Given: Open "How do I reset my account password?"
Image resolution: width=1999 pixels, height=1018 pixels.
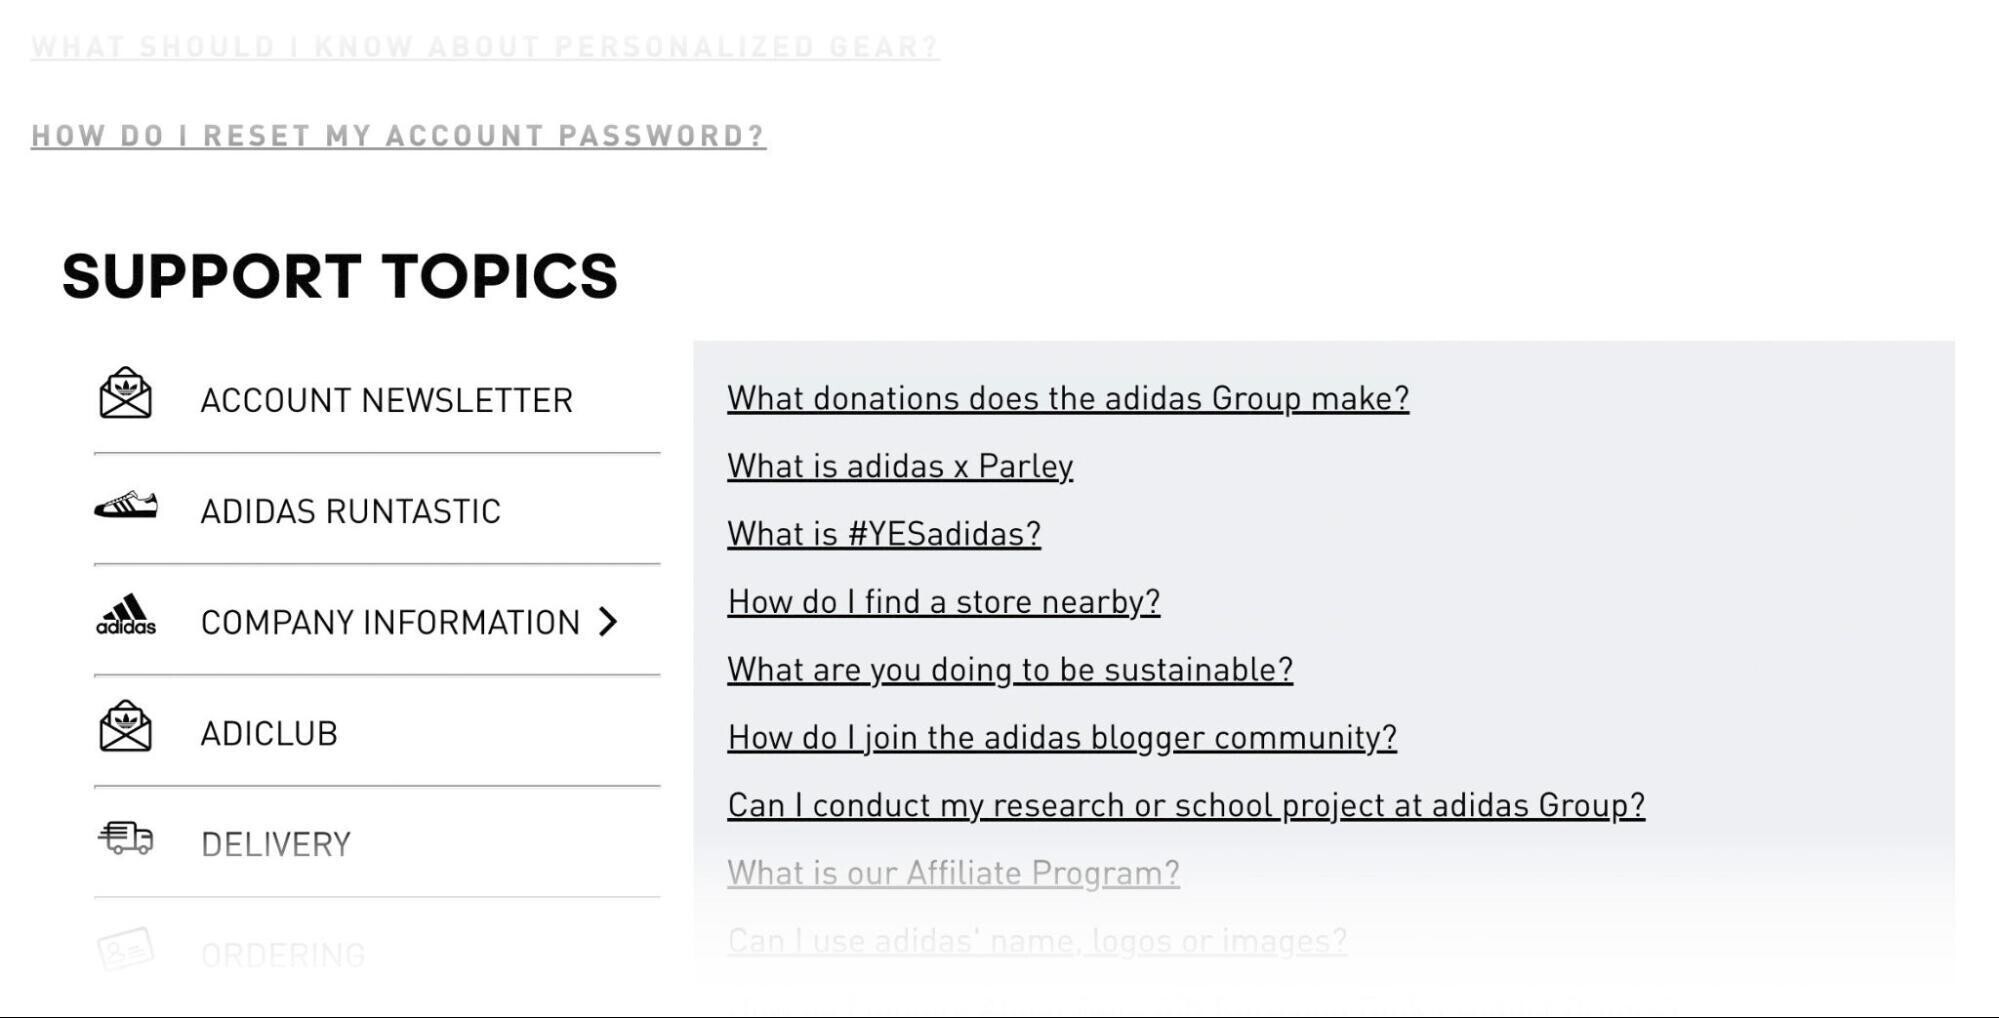Looking at the screenshot, I should [398, 136].
